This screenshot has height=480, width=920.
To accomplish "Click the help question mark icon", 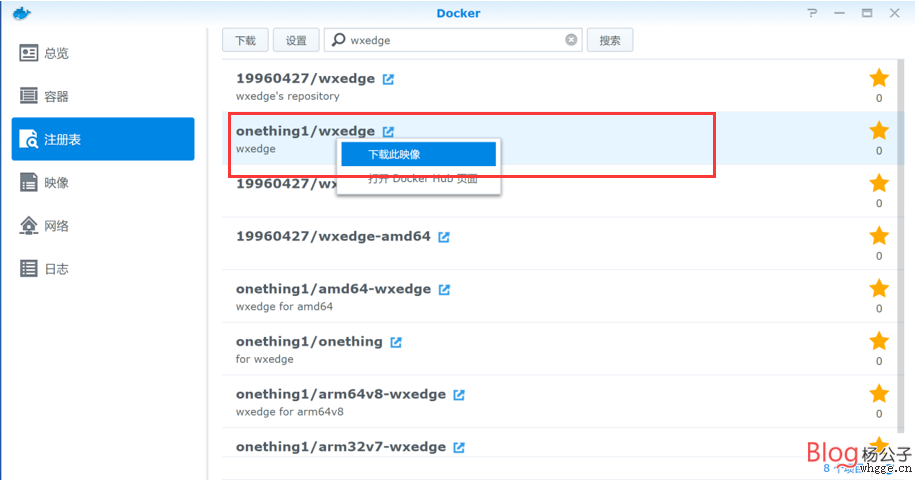I will click(812, 13).
